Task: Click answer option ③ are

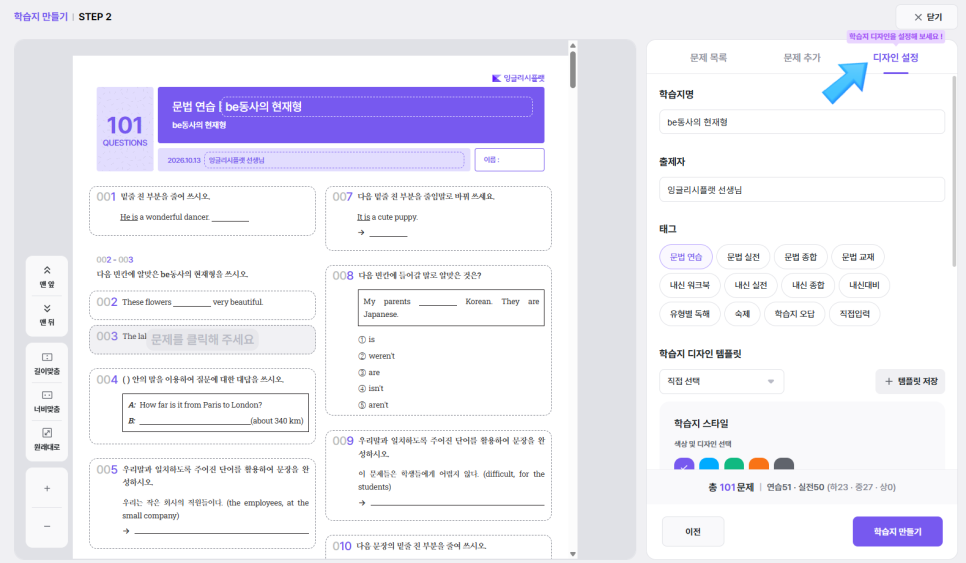Action: 369,373
